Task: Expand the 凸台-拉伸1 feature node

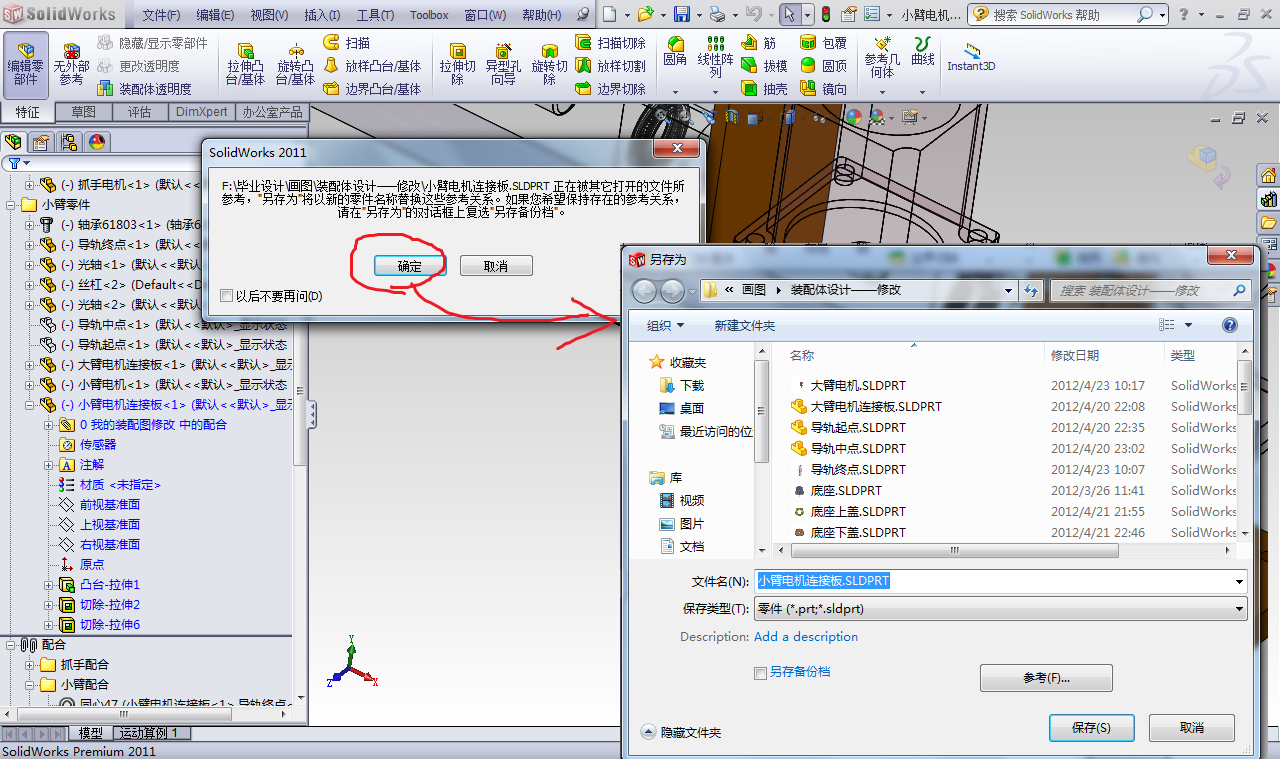Action: pyautogui.click(x=48, y=585)
